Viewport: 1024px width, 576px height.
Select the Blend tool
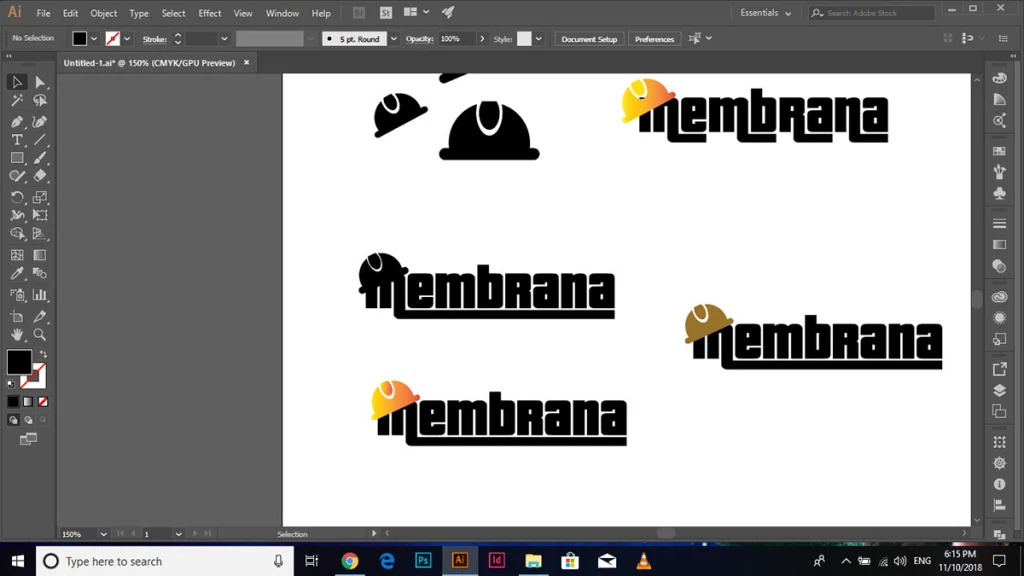tap(40, 274)
